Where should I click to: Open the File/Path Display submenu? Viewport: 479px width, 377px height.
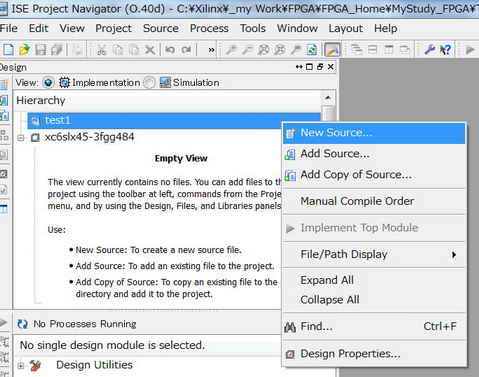click(x=374, y=254)
